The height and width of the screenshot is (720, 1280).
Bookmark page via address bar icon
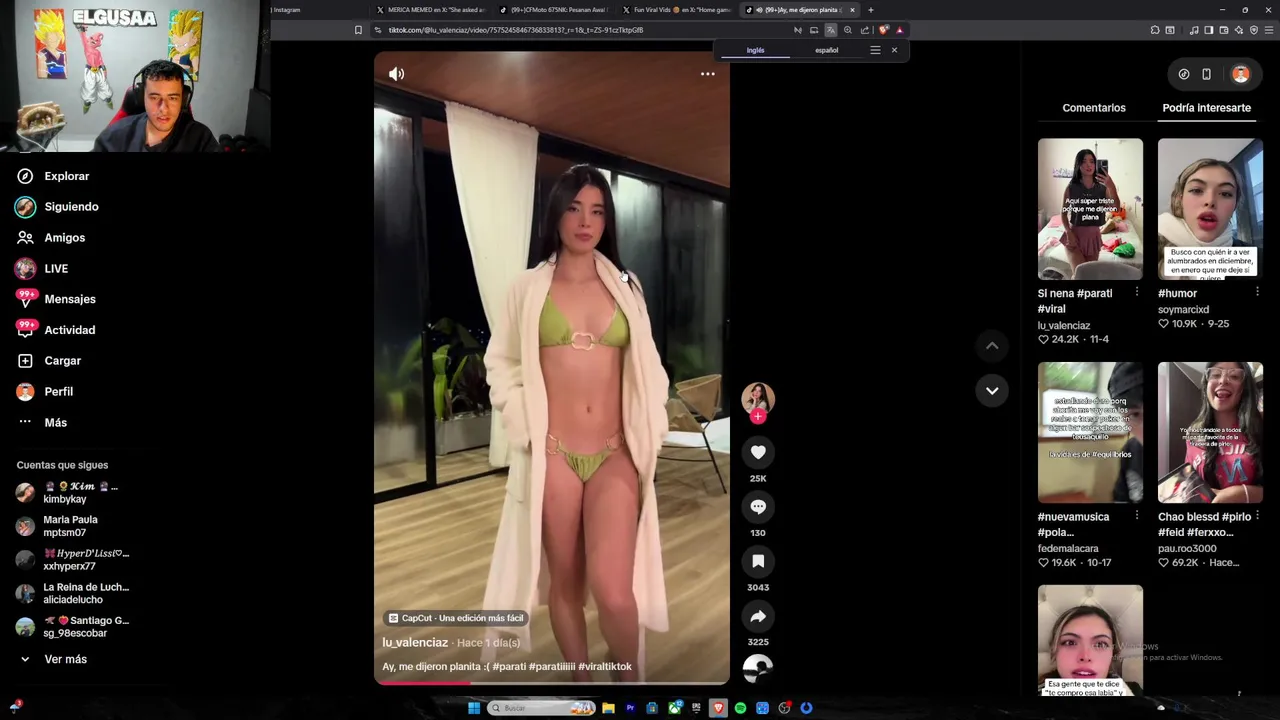point(358,30)
